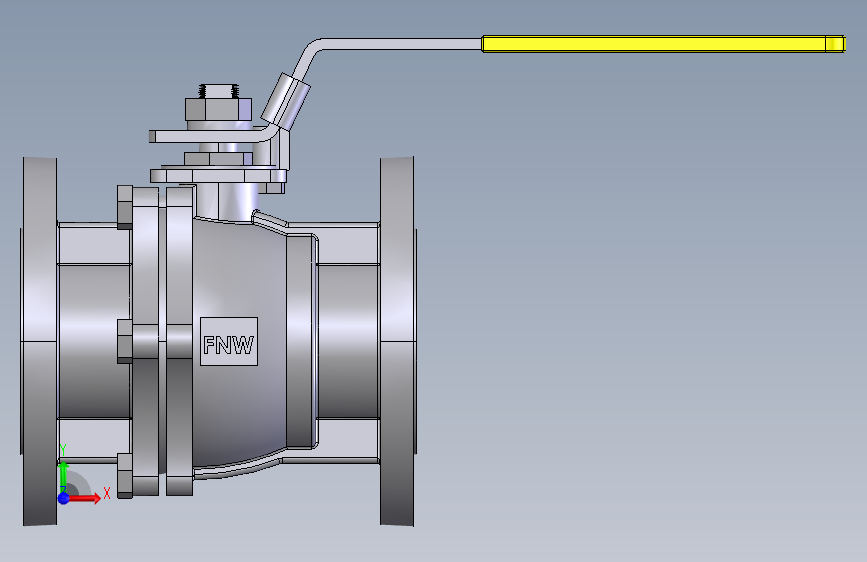Select the angled sleeve on the handle bend

pos(285,101)
